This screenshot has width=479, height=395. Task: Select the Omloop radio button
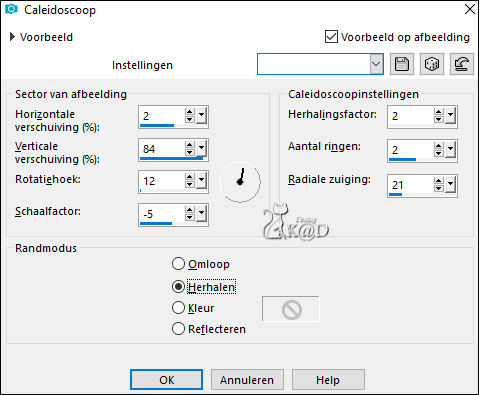click(x=178, y=264)
